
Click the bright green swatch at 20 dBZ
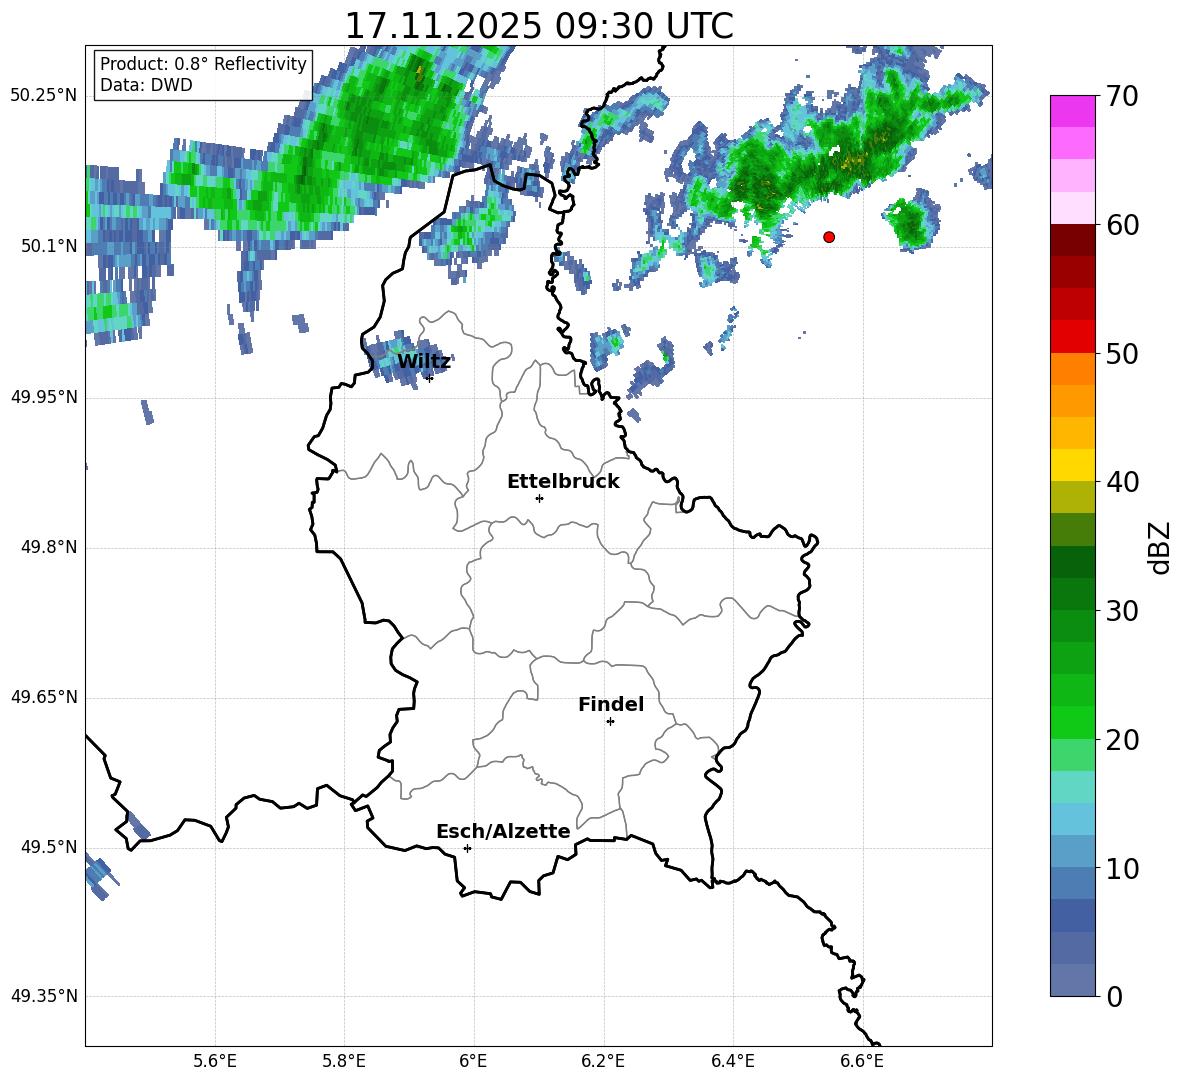click(x=1072, y=722)
